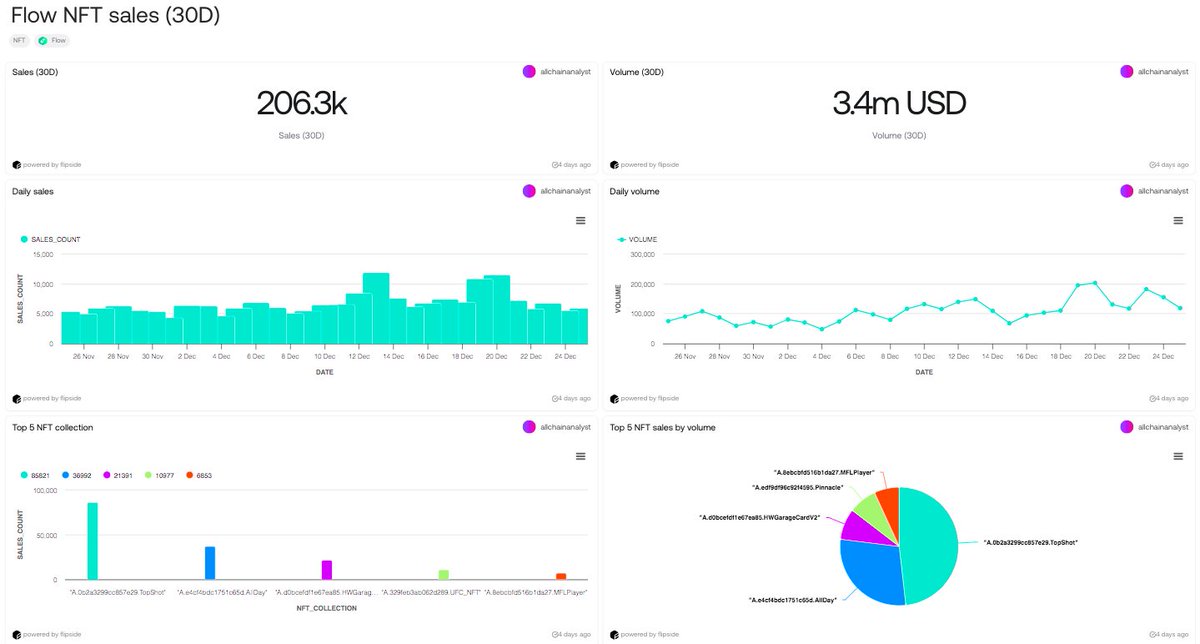Open the Daily sales chart hamburger menu
The width and height of the screenshot is (1200, 644).
point(580,221)
